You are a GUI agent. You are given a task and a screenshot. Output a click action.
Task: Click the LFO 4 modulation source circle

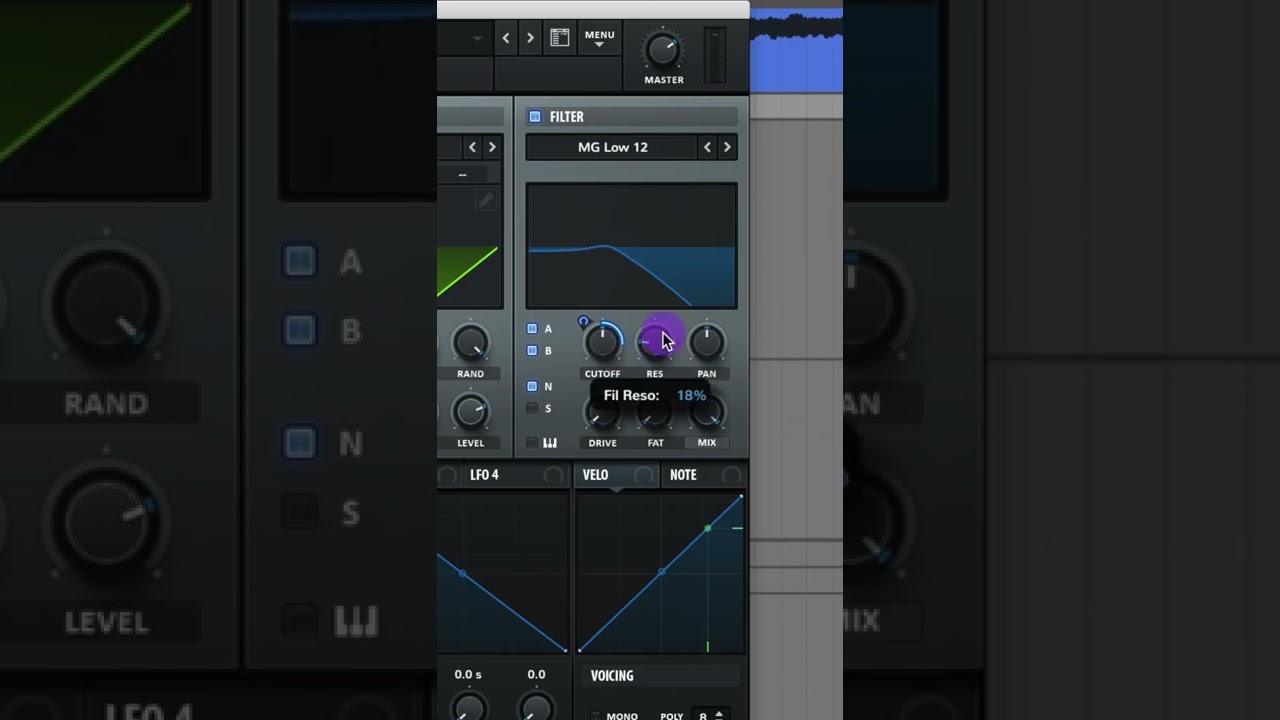point(553,475)
